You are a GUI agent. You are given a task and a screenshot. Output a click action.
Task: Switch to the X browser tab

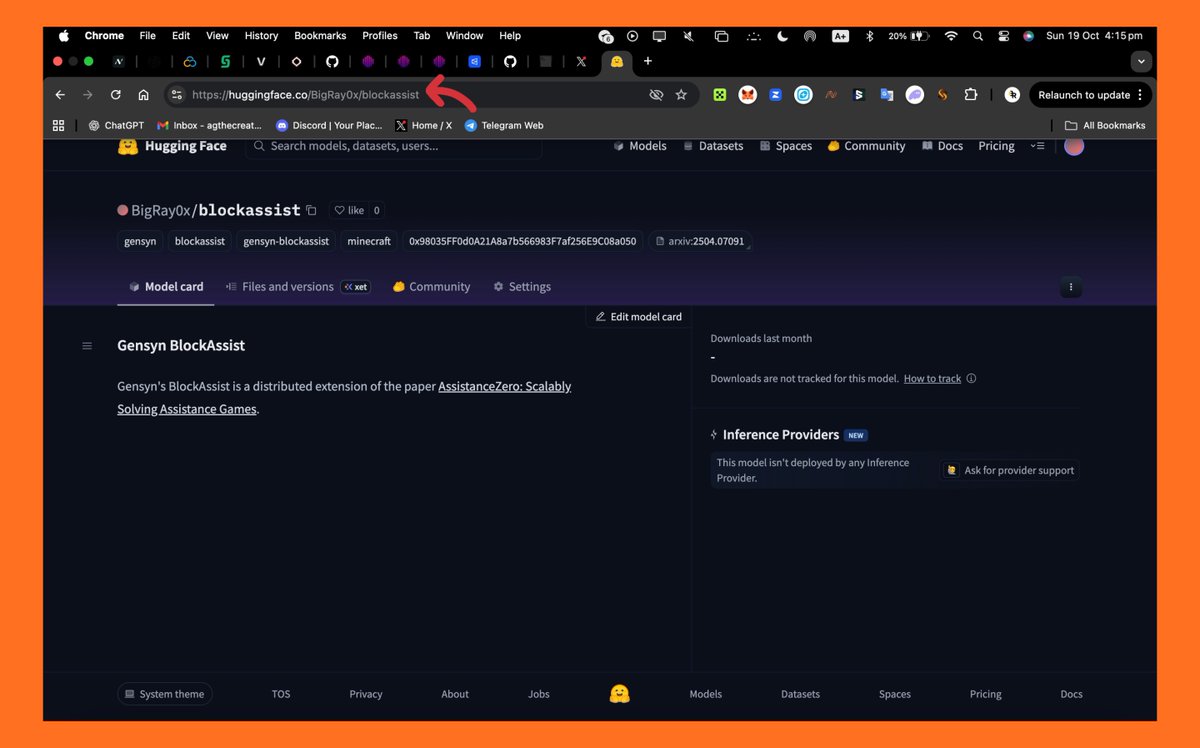[581, 61]
